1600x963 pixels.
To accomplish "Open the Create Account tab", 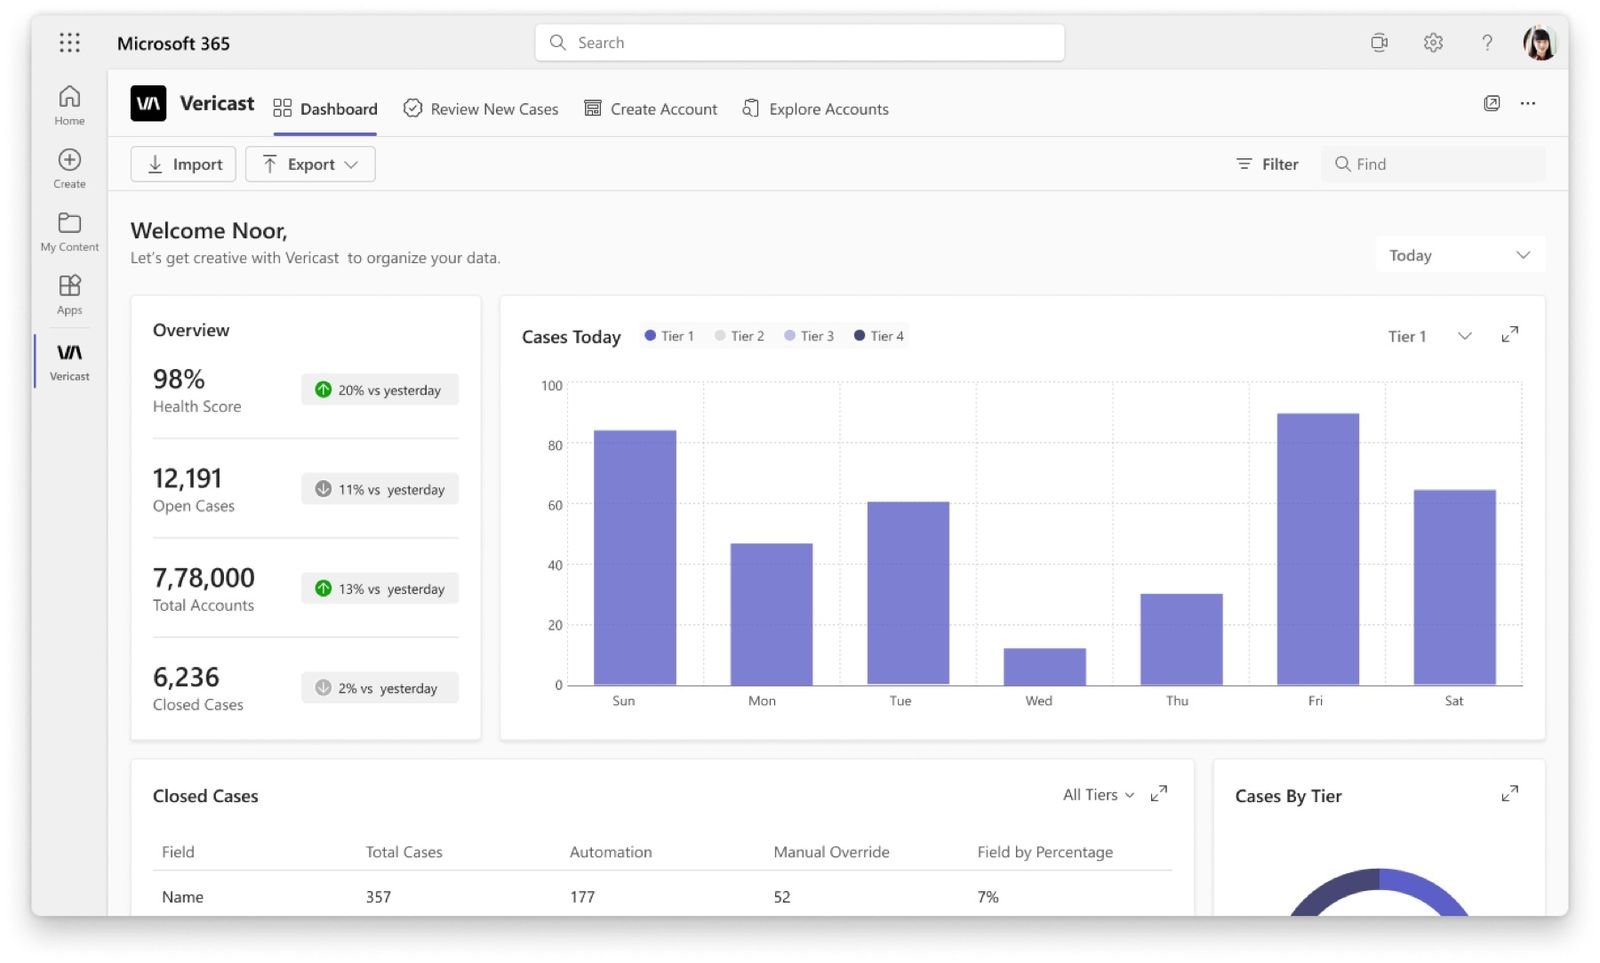I will coord(651,109).
